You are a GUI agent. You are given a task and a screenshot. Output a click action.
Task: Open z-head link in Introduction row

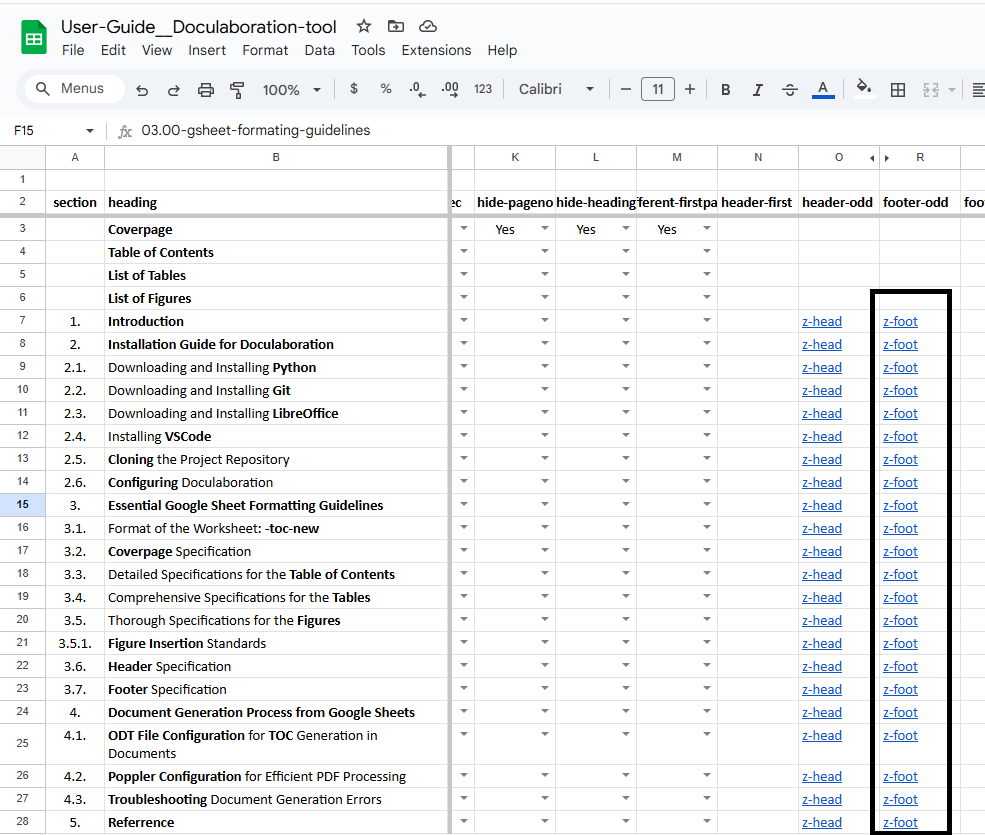click(822, 322)
